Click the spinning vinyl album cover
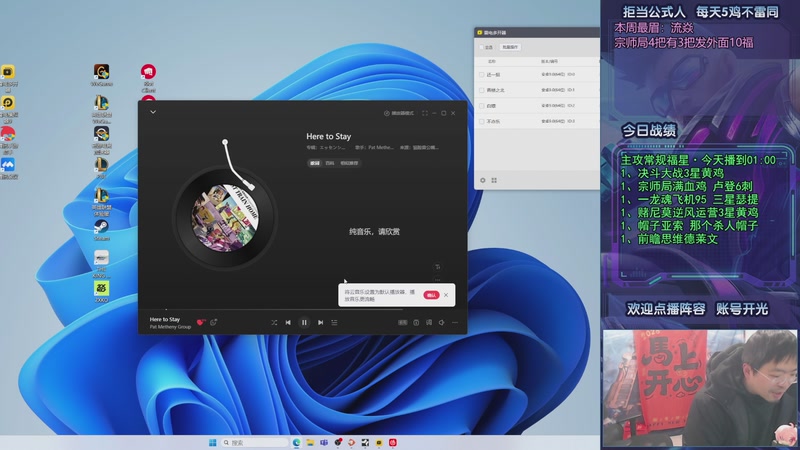 pos(225,218)
